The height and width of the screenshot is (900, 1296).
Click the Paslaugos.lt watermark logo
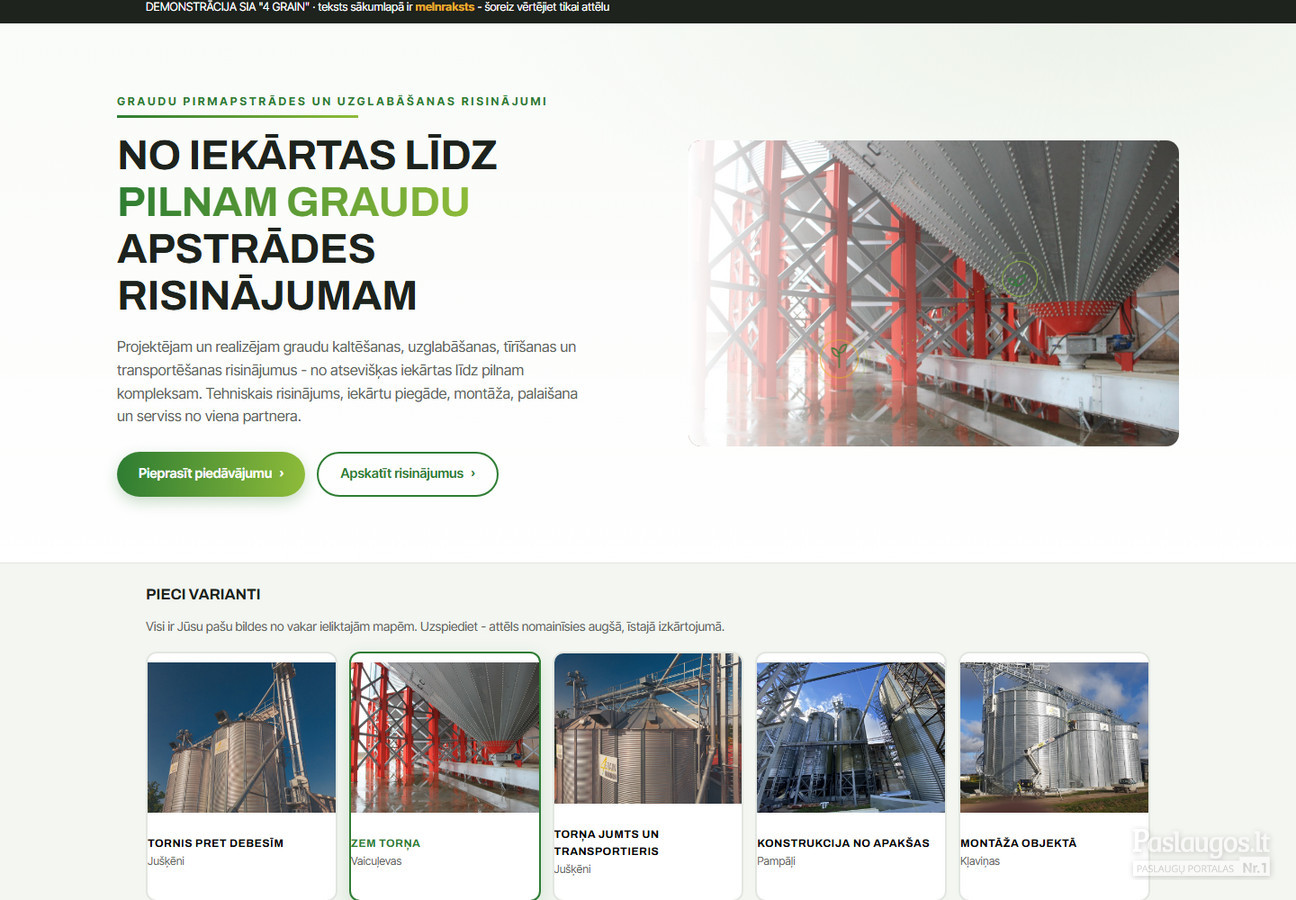(x=1201, y=853)
